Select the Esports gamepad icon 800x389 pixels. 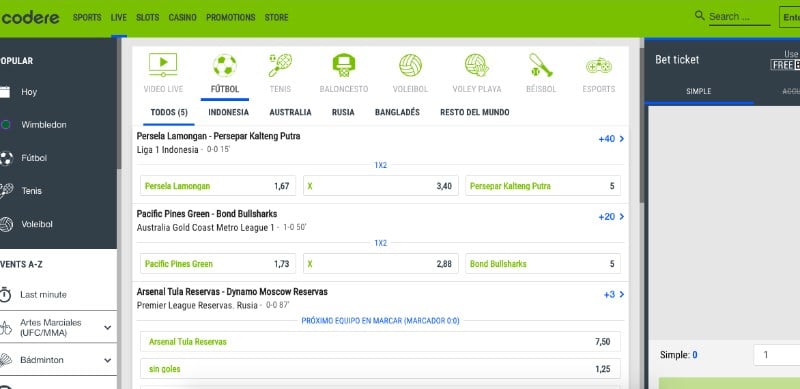598,66
